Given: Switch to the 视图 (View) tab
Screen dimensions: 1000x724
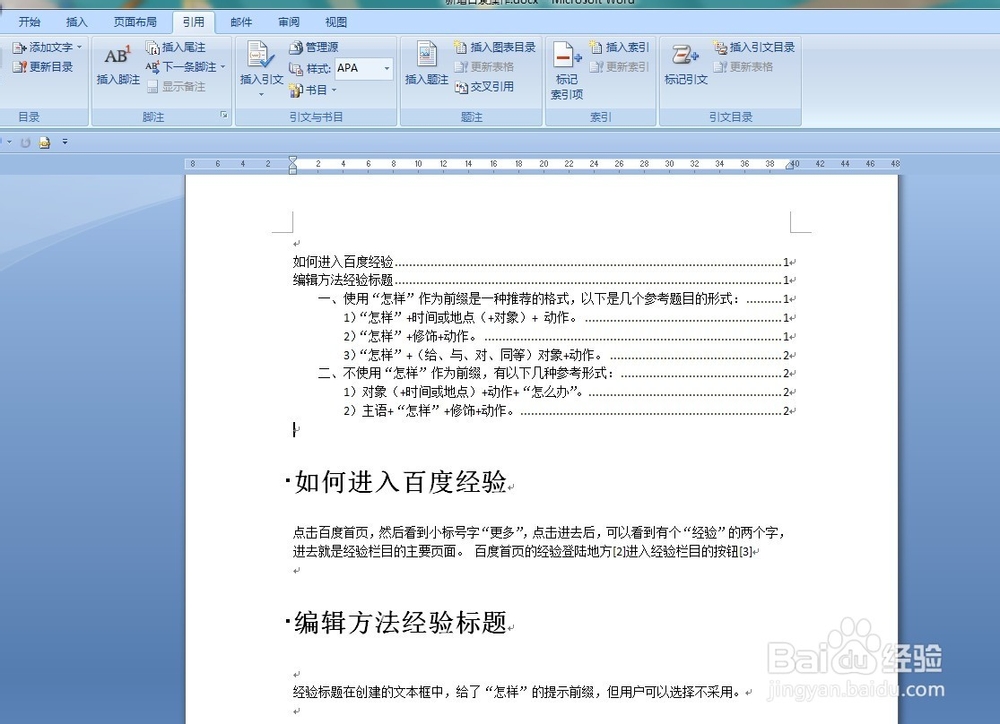Looking at the screenshot, I should click(336, 22).
